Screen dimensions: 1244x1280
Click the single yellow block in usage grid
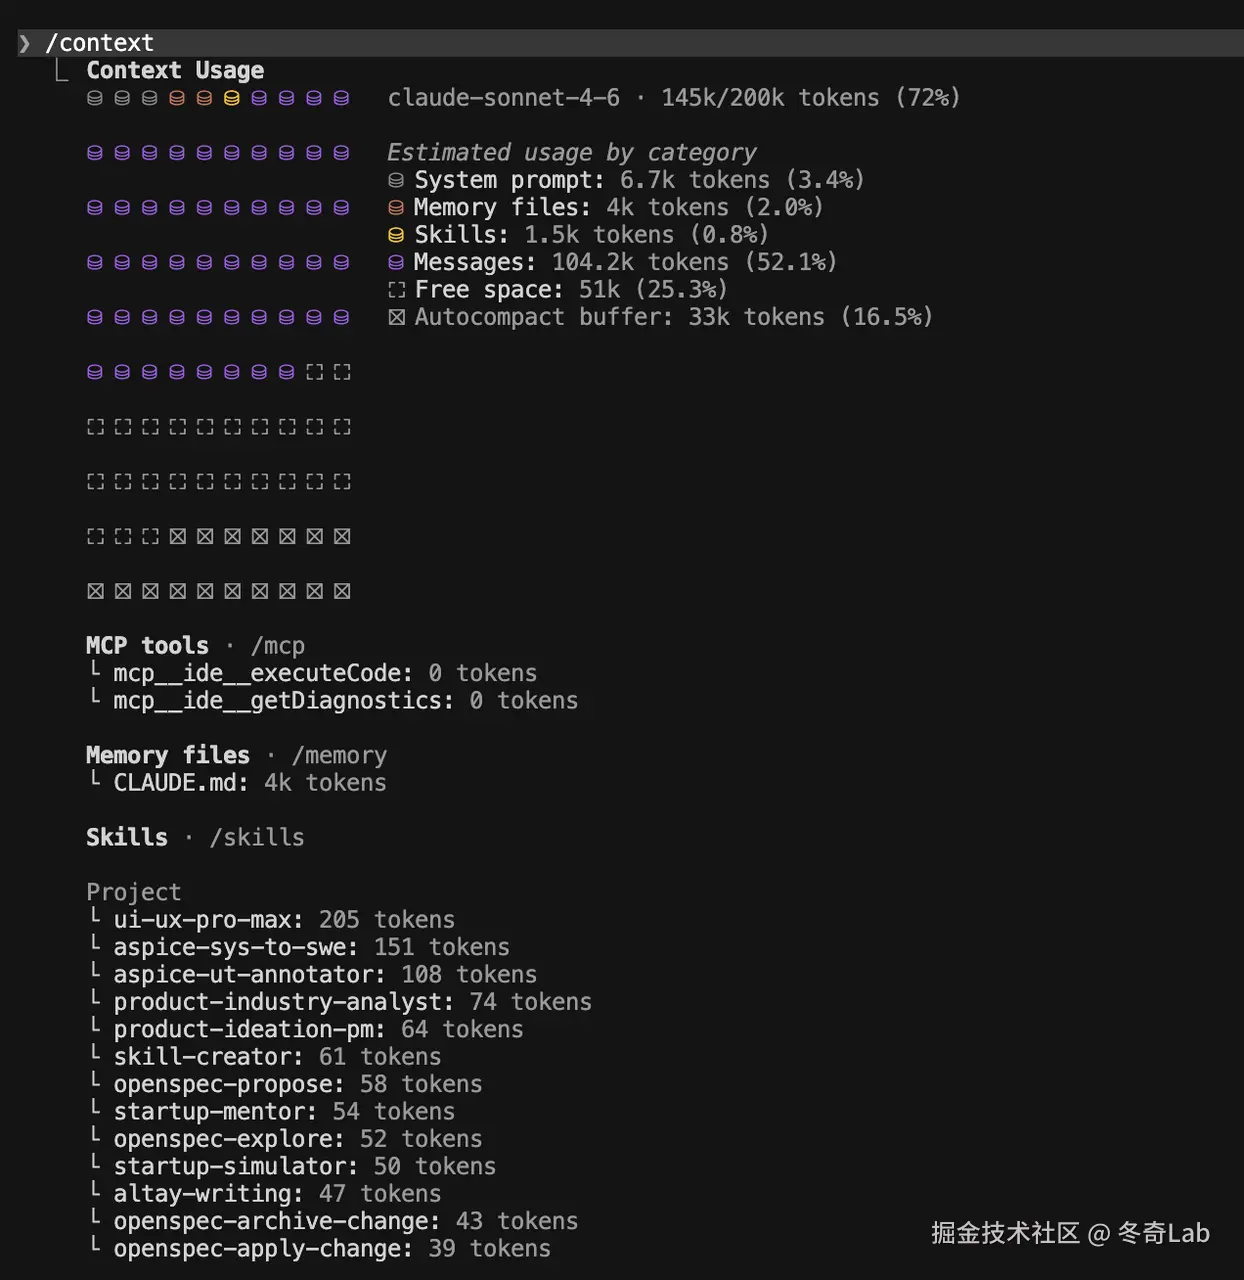tap(231, 98)
